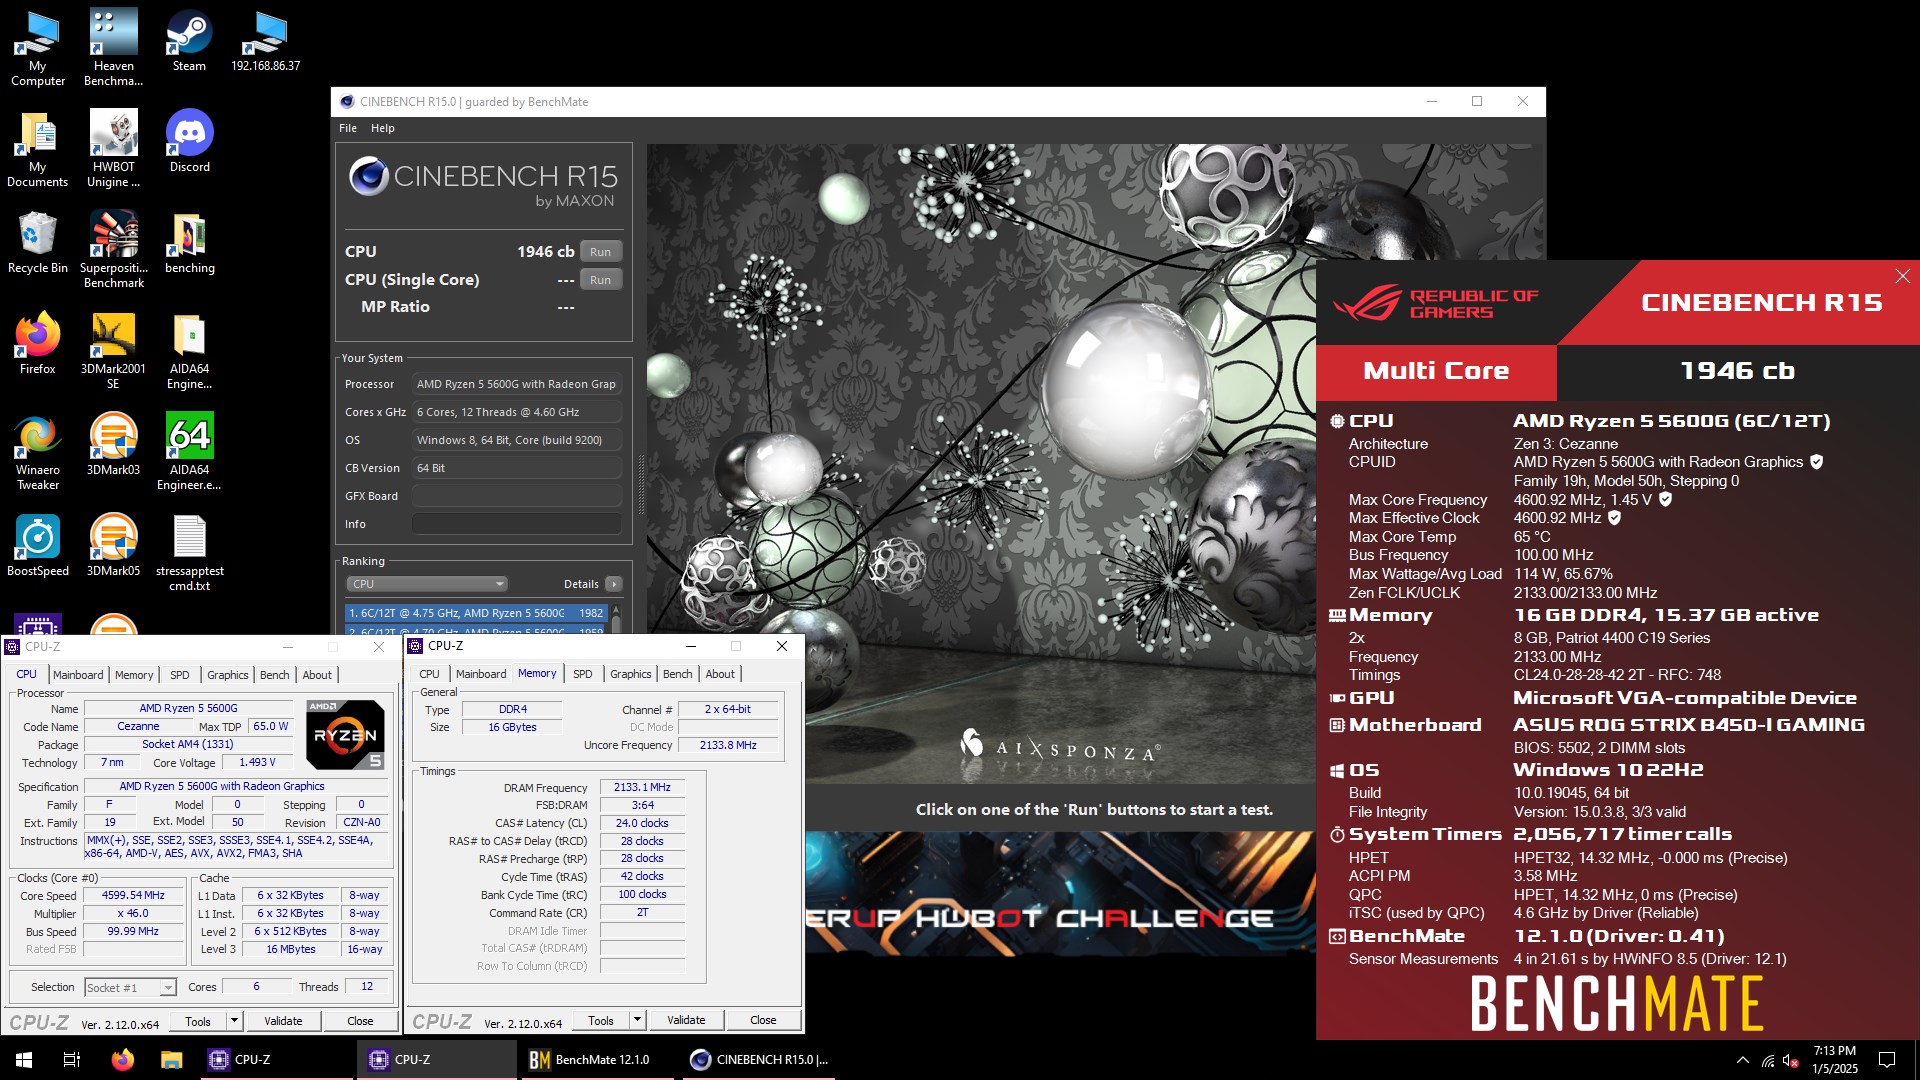The height and width of the screenshot is (1080, 1920).
Task: Open the HWBOT Unigine desktop shortcut
Action: pyautogui.click(x=113, y=149)
